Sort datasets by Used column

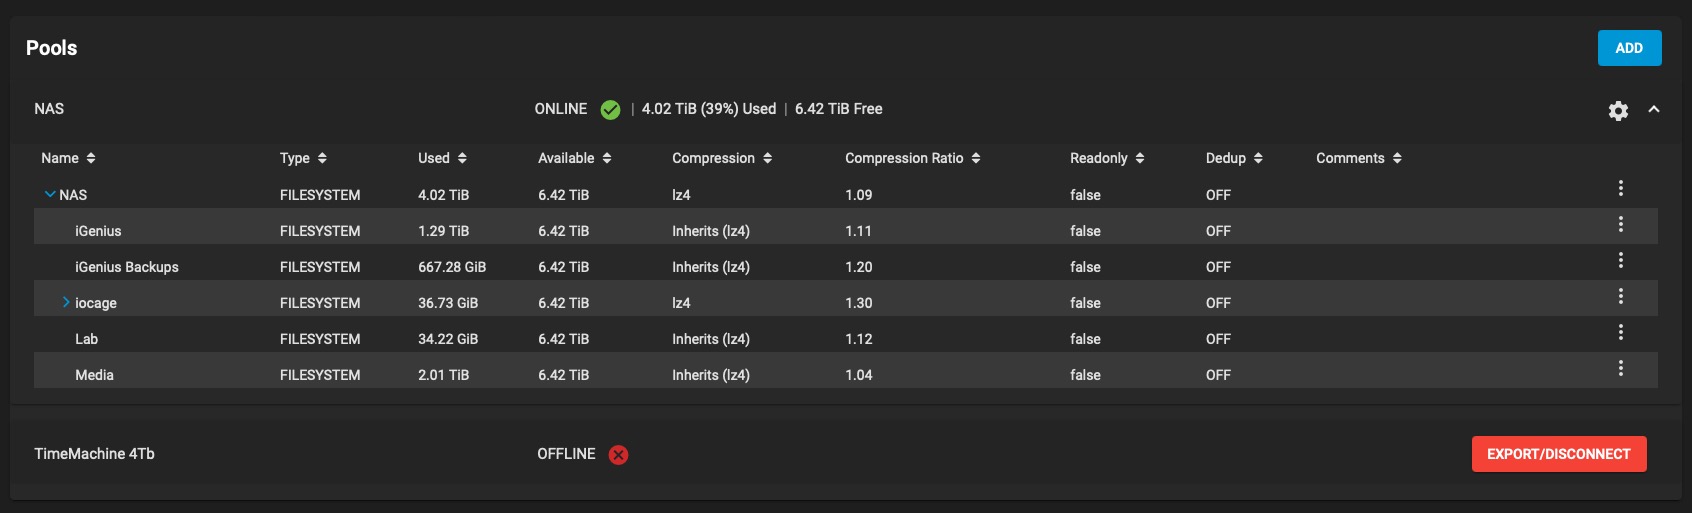[442, 158]
